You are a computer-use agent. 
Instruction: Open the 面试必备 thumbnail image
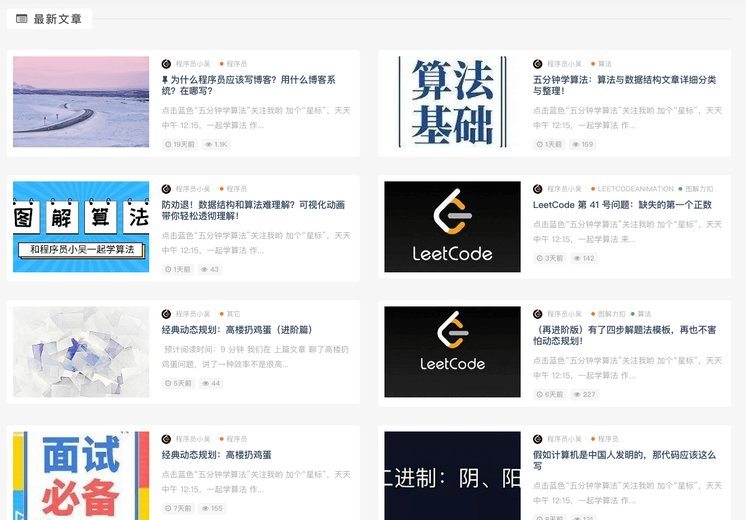click(x=81, y=476)
